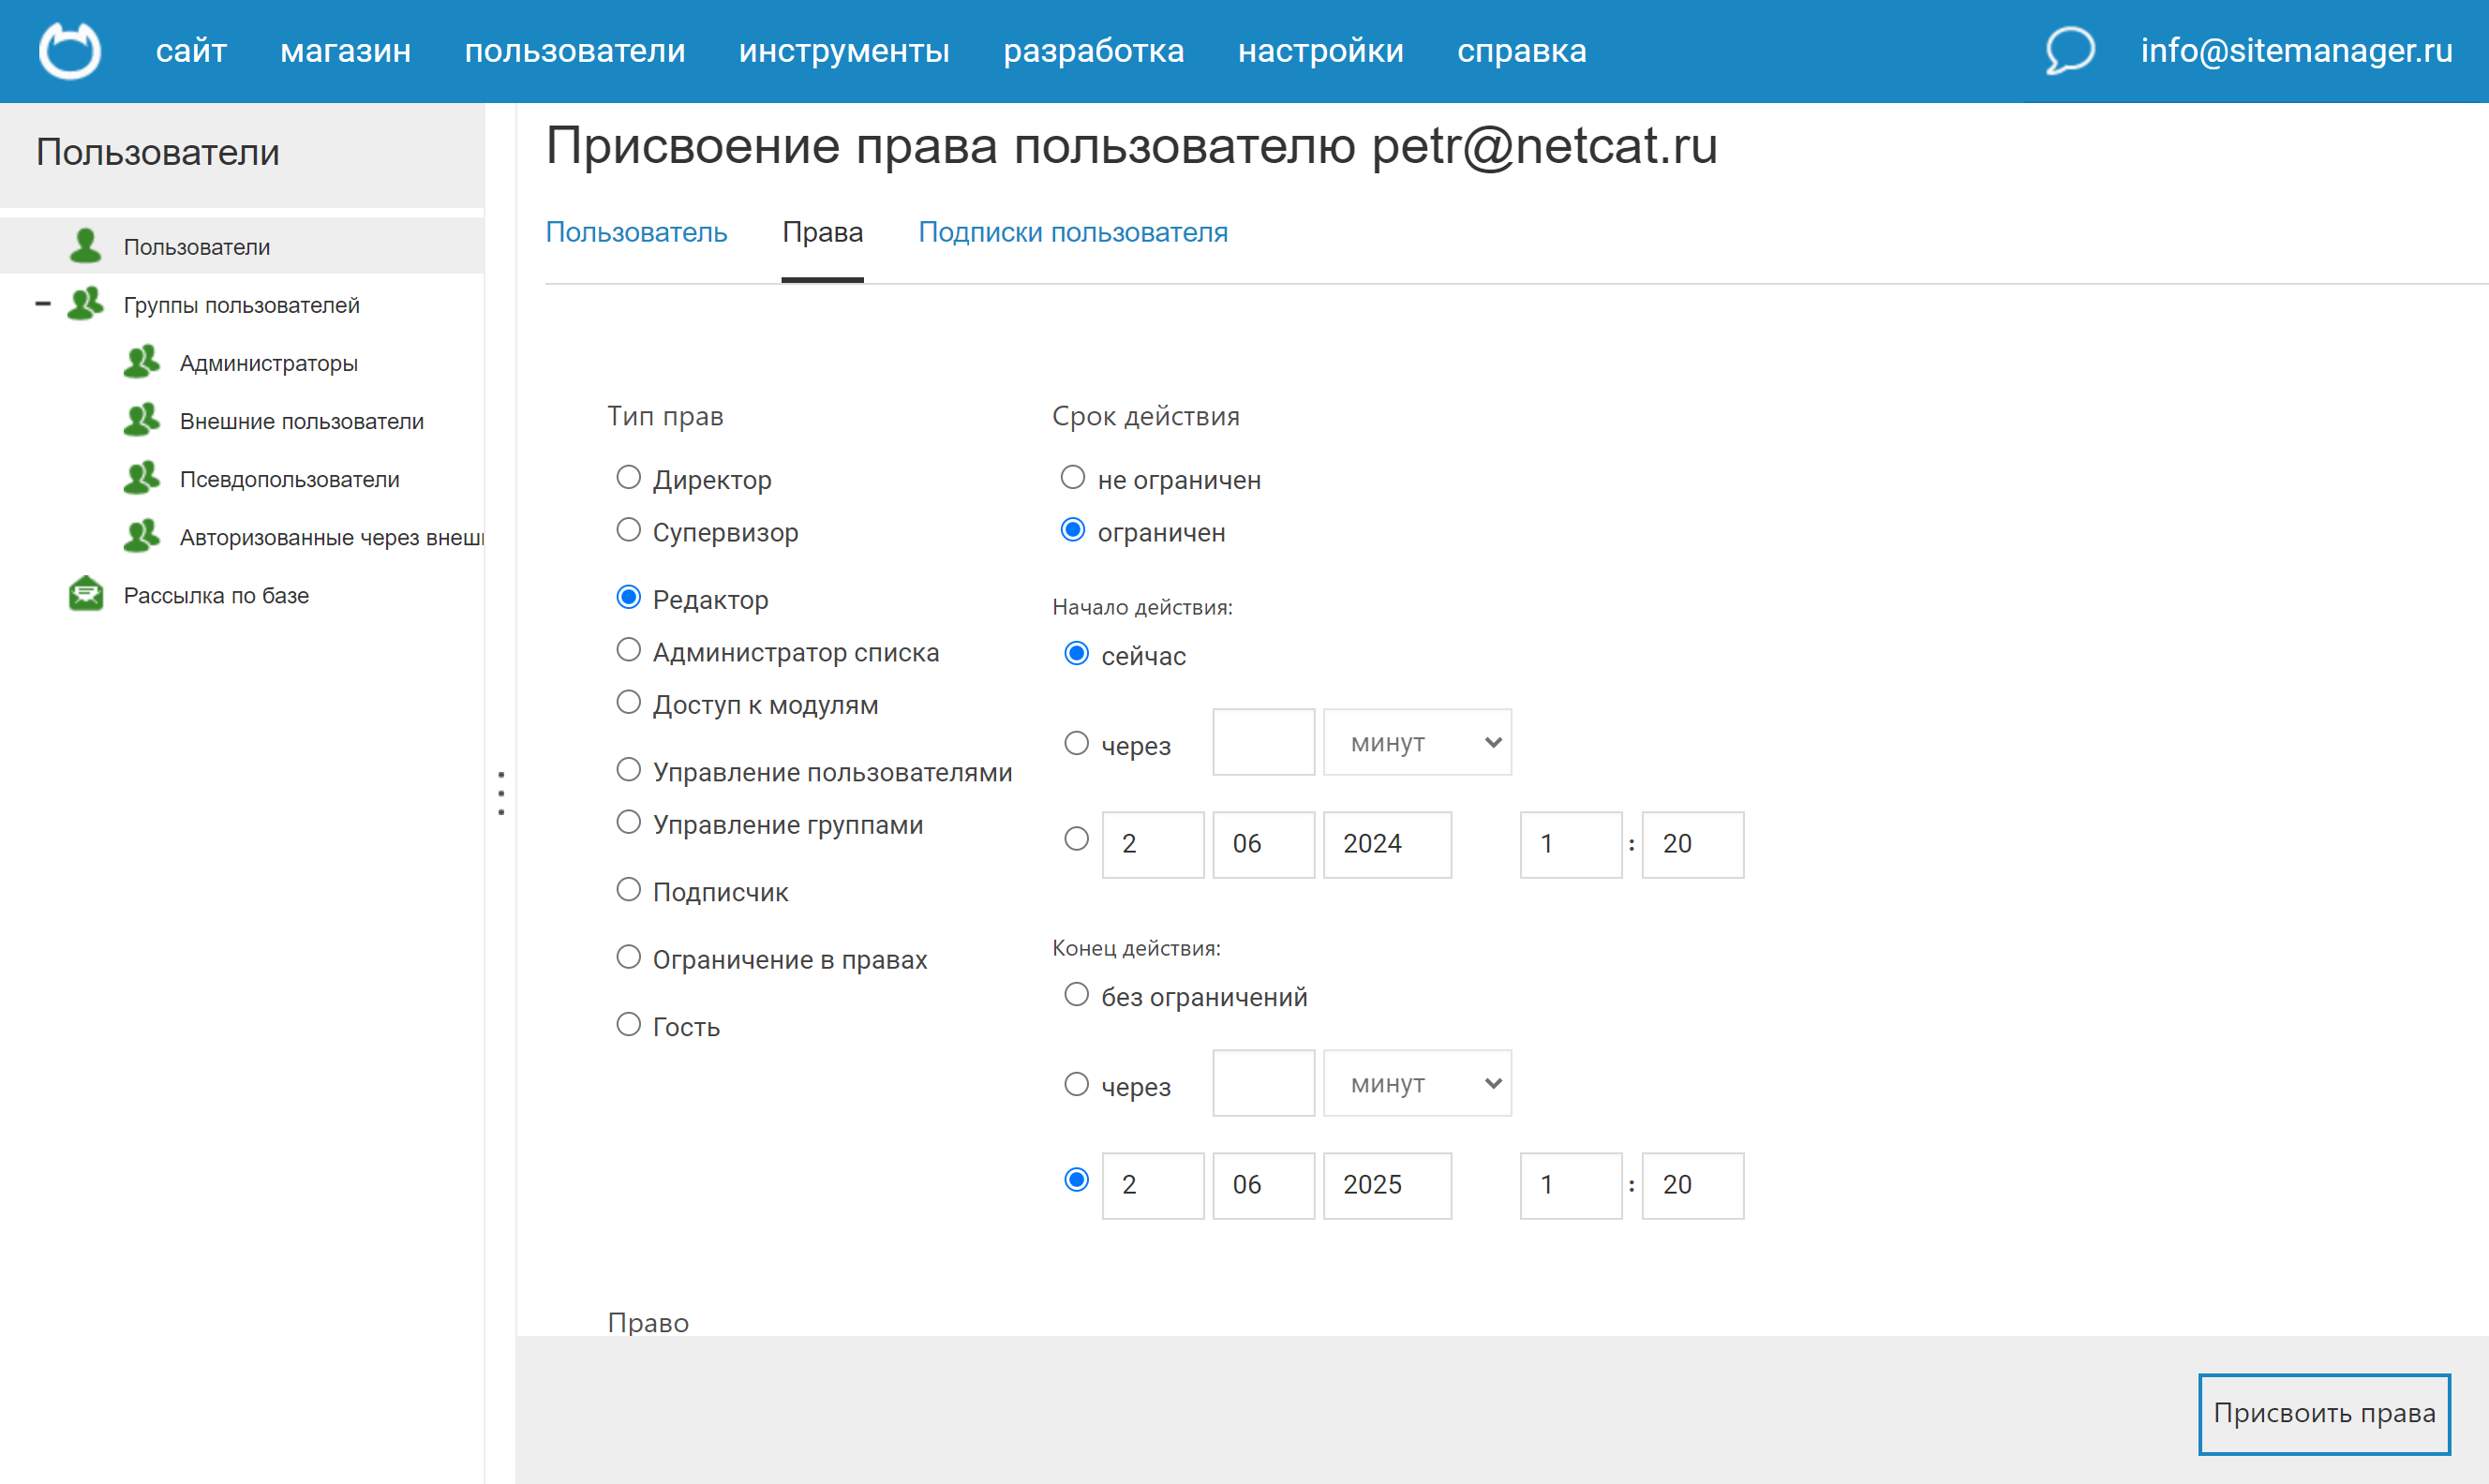This screenshot has height=1484, width=2489.
Task: Open the минут dropdown under Начало действия
Action: (1416, 741)
